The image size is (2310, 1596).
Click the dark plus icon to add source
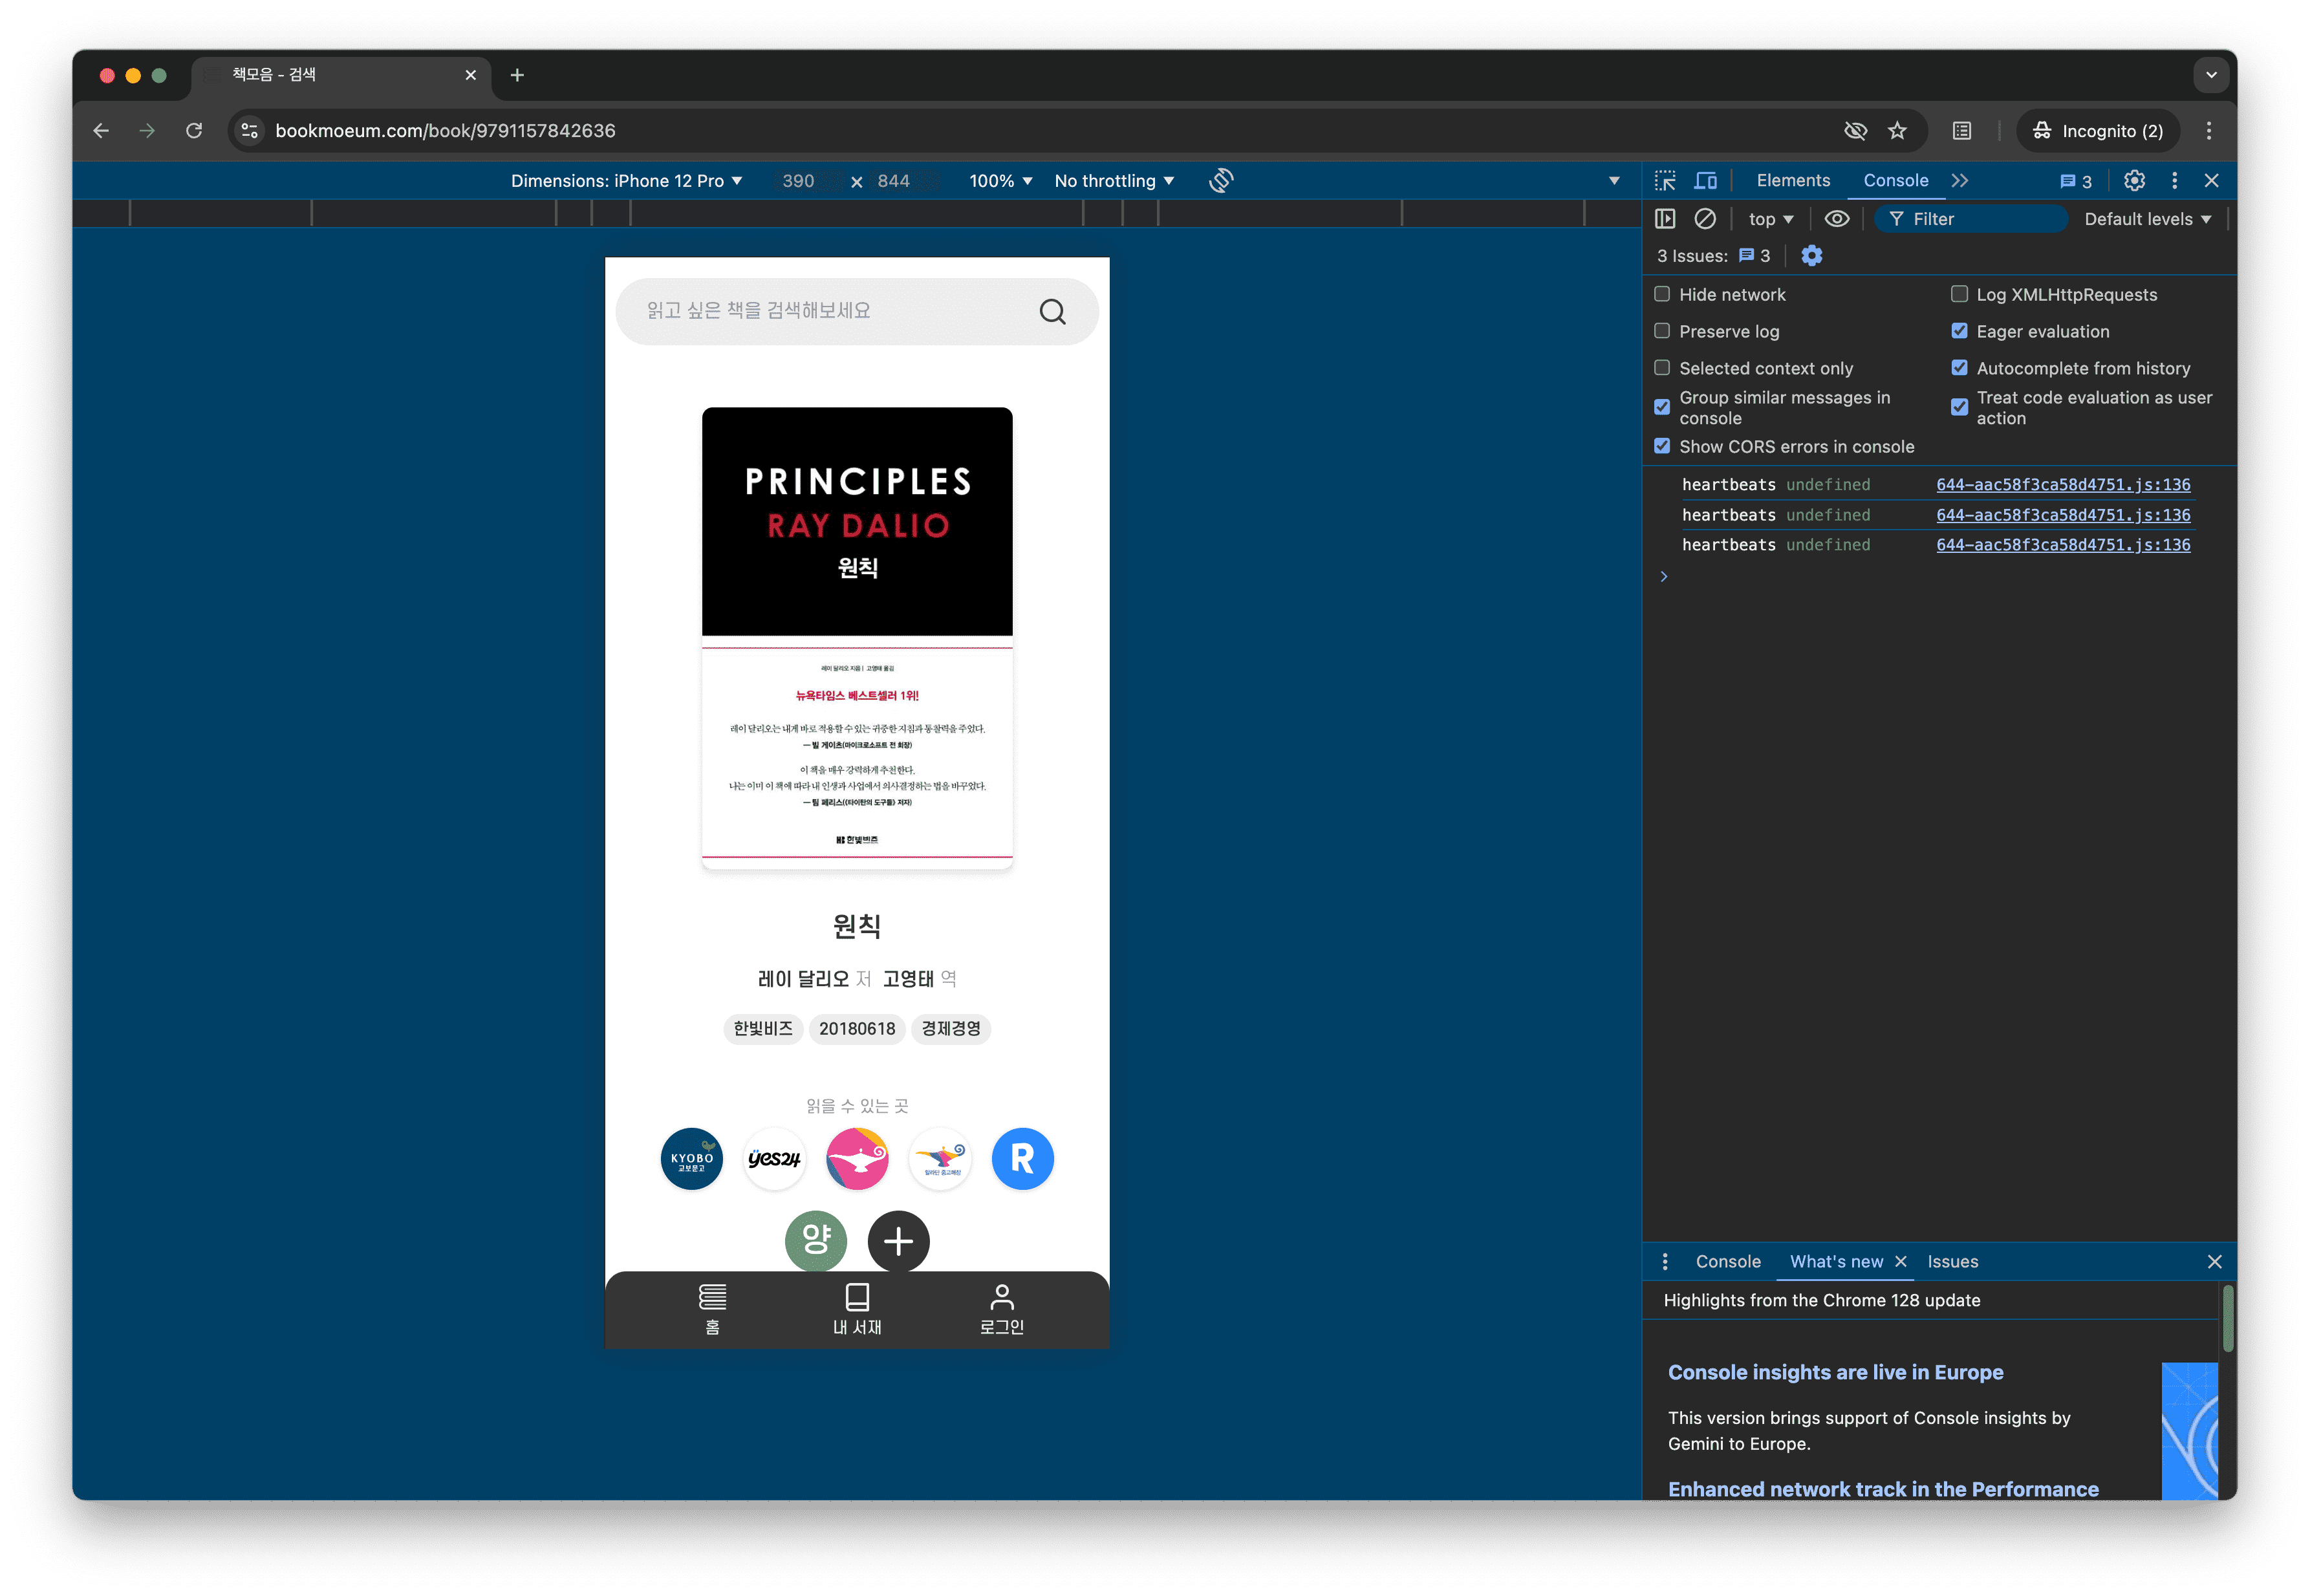coord(898,1241)
